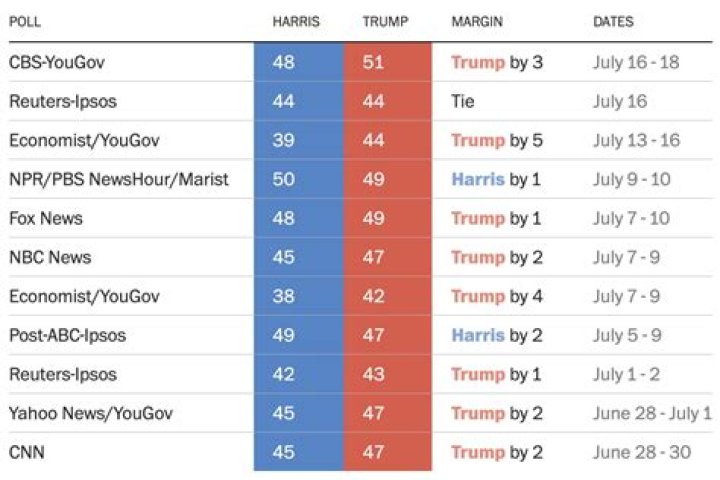Image resolution: width=720 pixels, height=480 pixels.
Task: Select the NBC News poll name
Action: [x=50, y=257]
